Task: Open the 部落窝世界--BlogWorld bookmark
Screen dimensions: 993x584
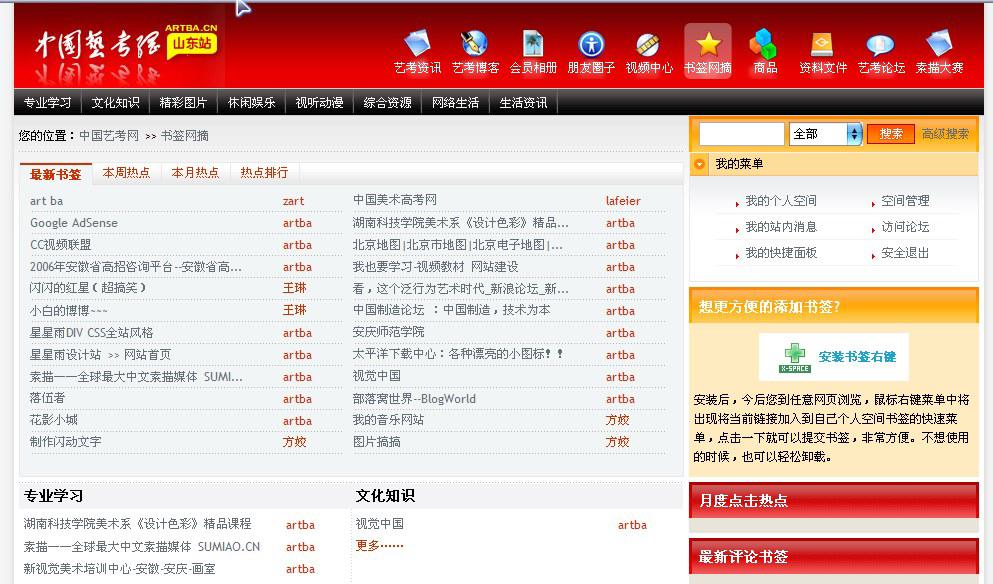Action: click(414, 398)
